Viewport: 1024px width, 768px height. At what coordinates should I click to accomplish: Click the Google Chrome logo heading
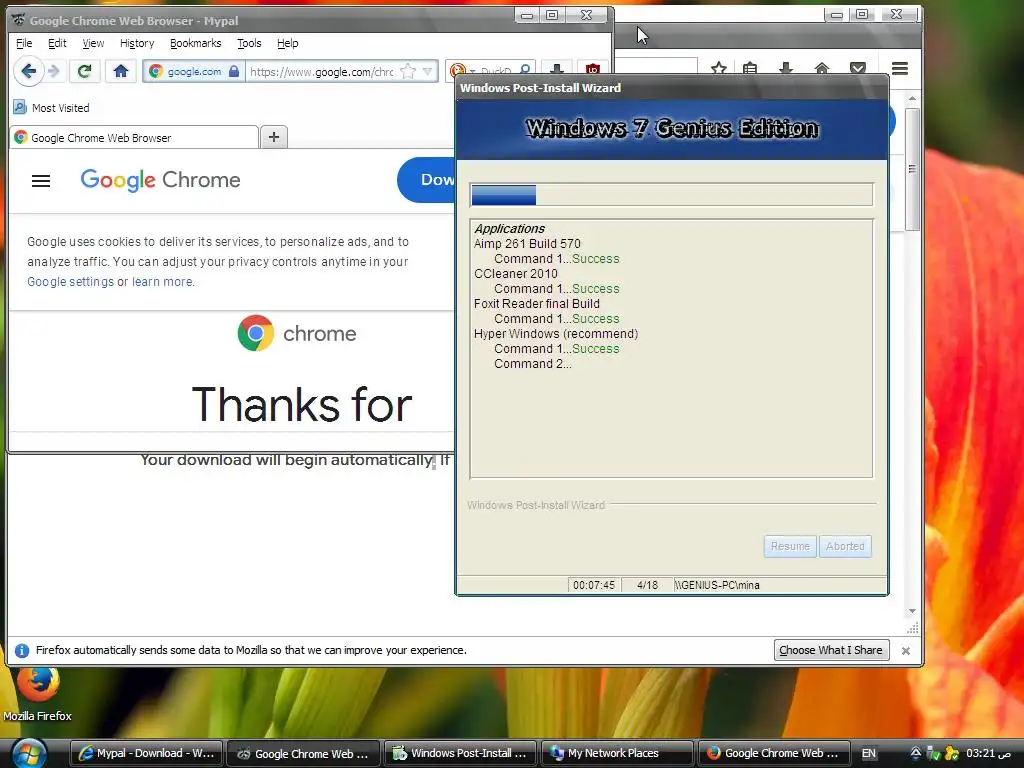pyautogui.click(x=161, y=180)
